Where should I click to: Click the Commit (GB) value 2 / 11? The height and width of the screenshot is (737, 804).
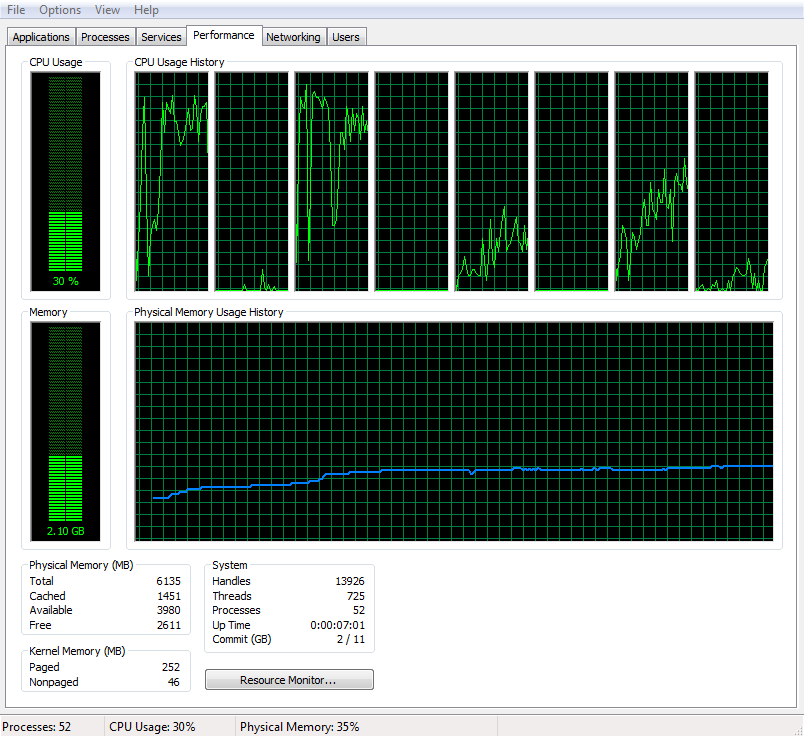pos(351,640)
